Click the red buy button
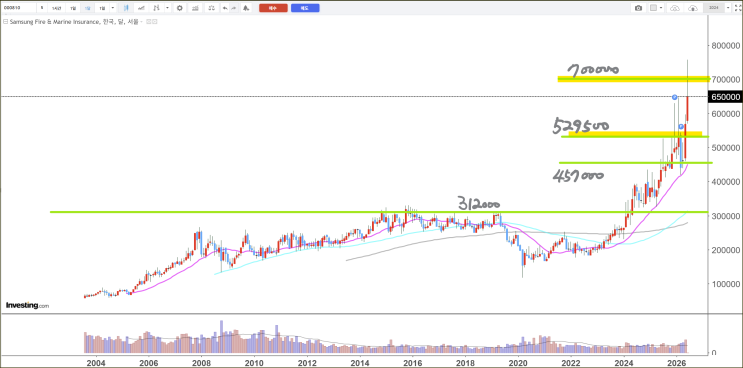This screenshot has height=368, width=743. click(x=273, y=8)
